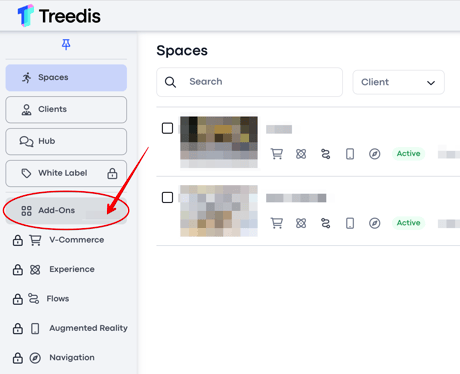Click the shopping cart icon in first space row

point(277,154)
